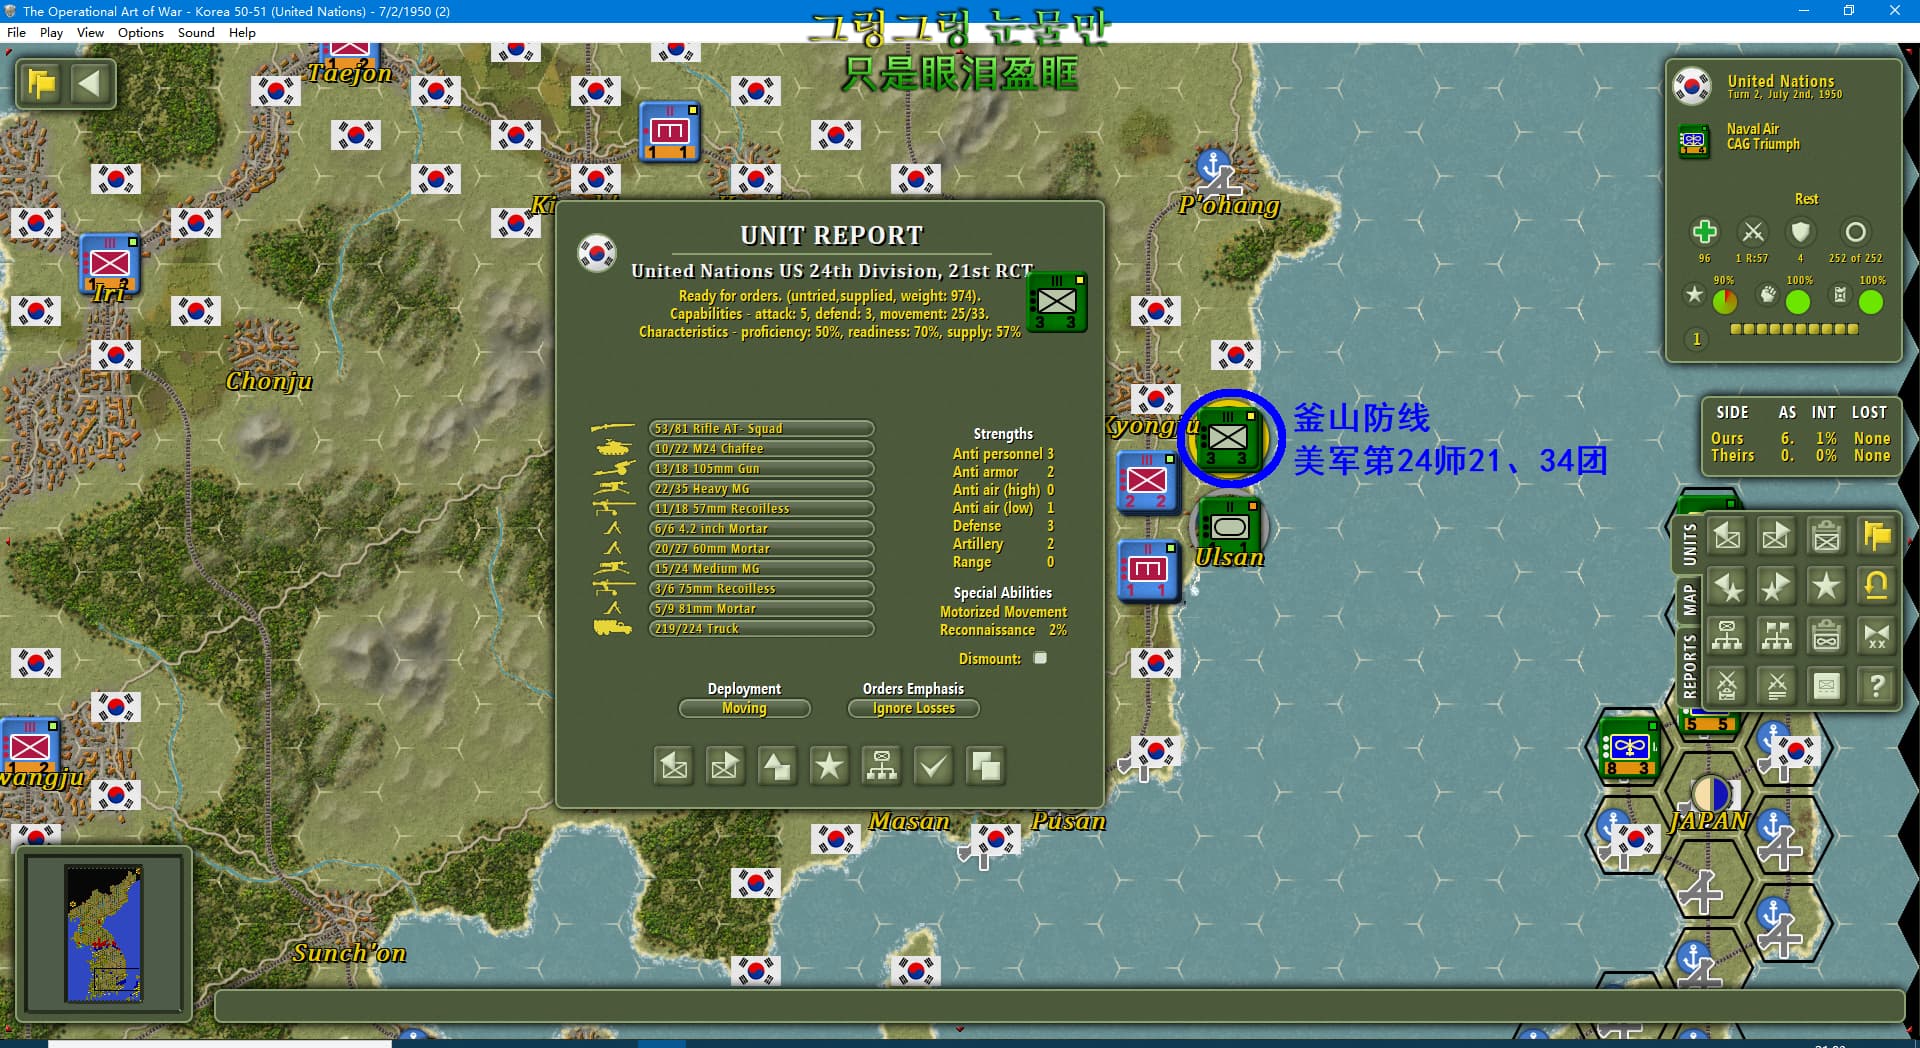Open the unit report clipboard icon in the Units panel
Image resolution: width=1920 pixels, height=1048 pixels.
(x=1827, y=537)
